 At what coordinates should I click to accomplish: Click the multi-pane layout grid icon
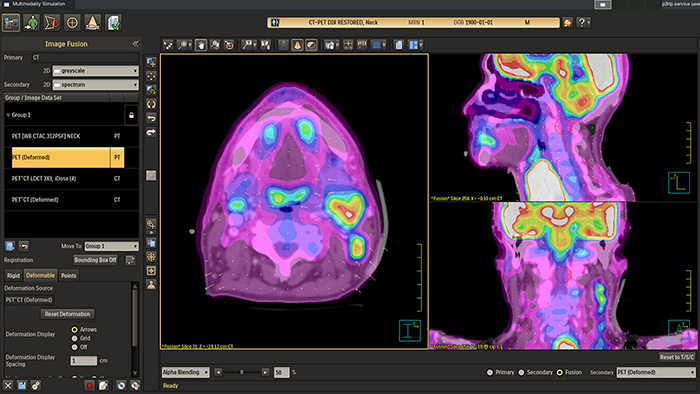point(413,45)
